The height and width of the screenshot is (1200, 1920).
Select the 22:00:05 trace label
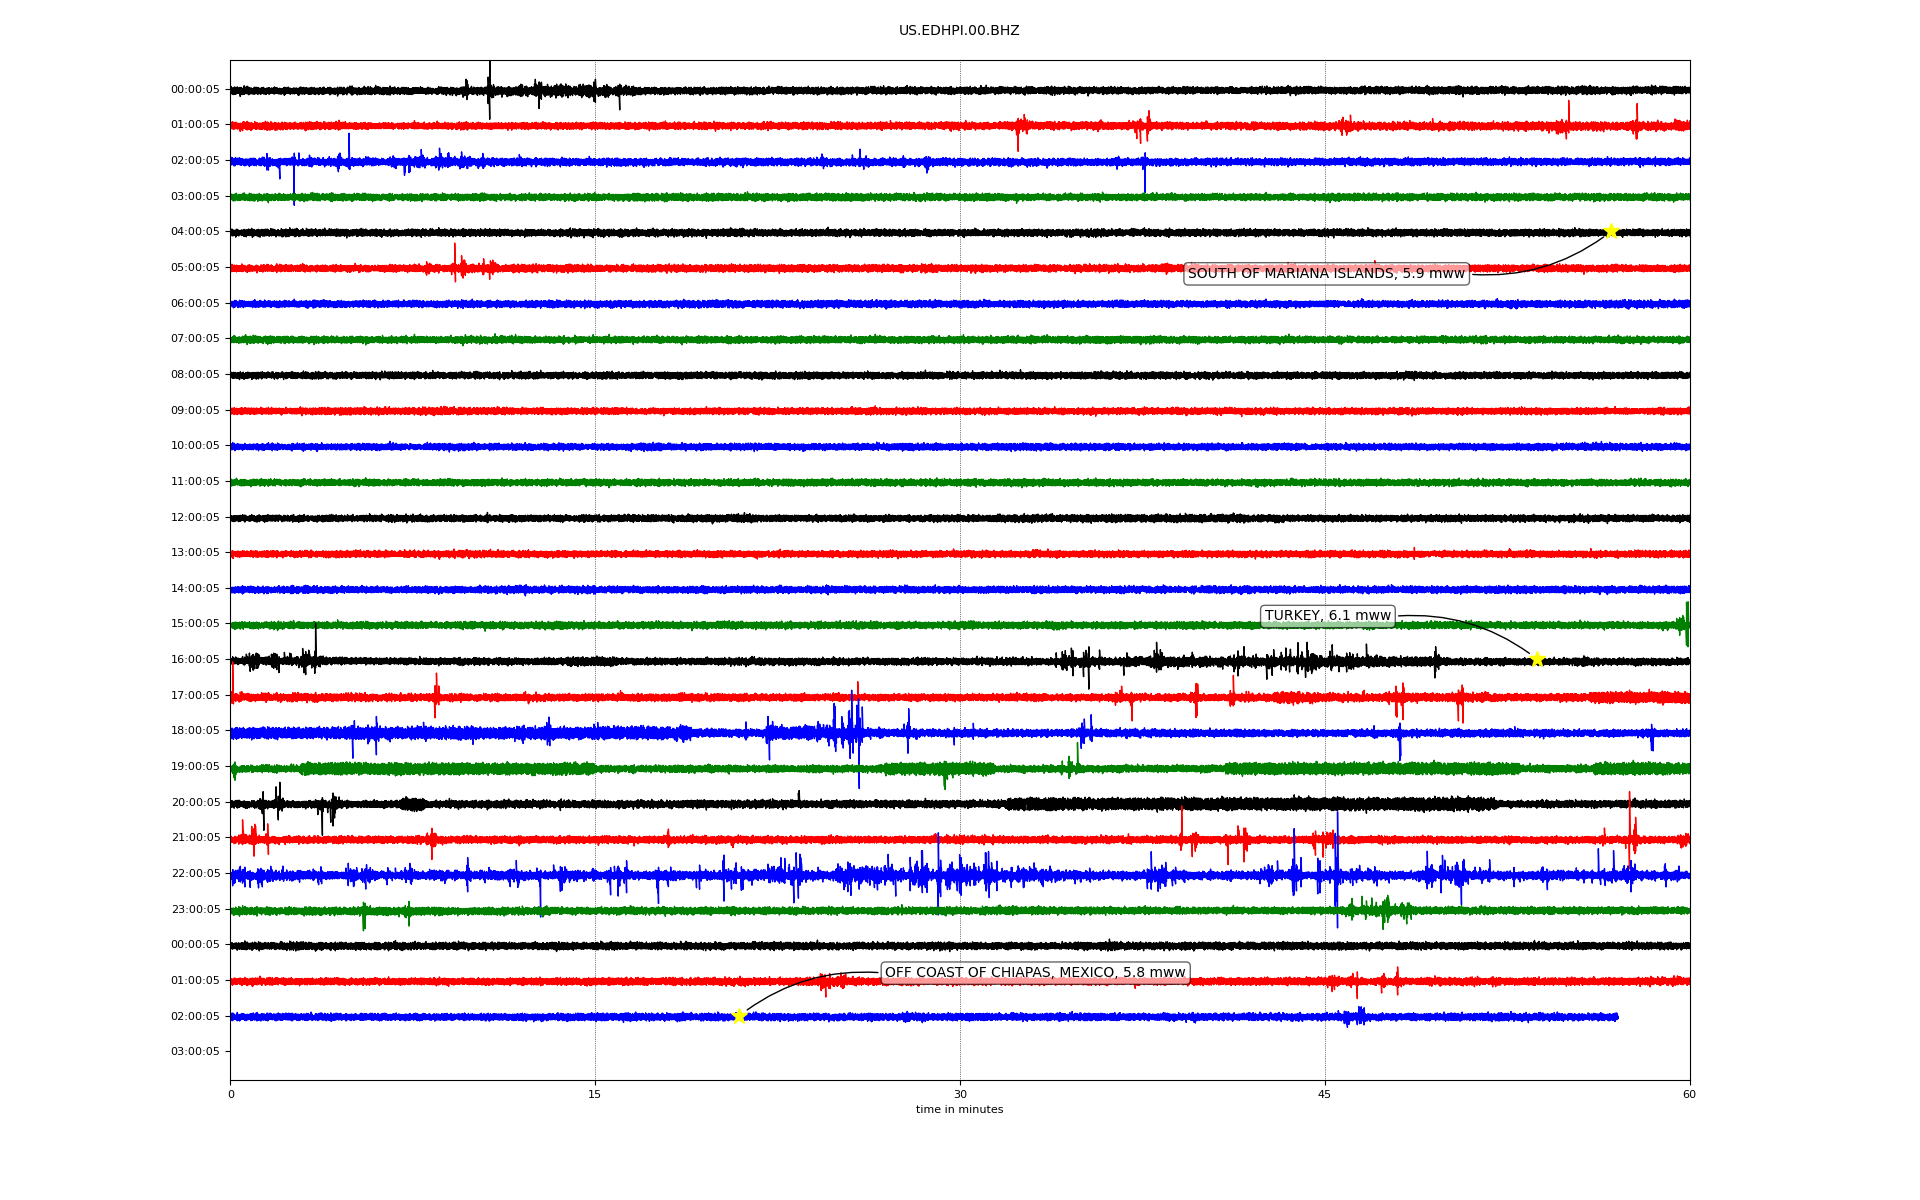[x=195, y=874]
